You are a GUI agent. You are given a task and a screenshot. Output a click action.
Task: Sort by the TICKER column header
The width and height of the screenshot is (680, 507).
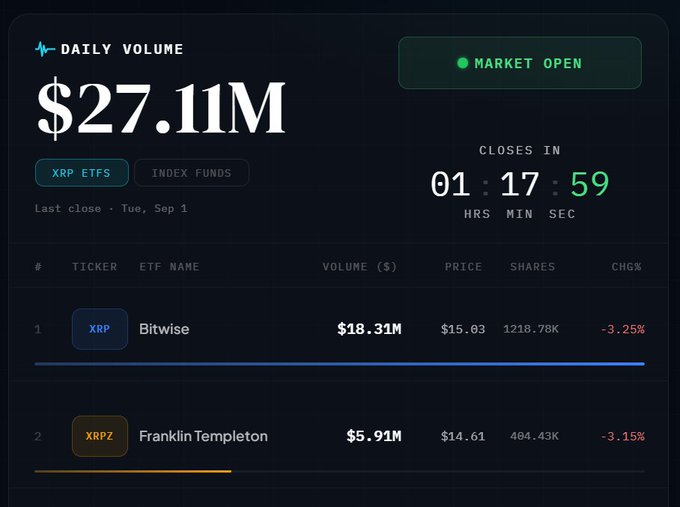point(95,266)
